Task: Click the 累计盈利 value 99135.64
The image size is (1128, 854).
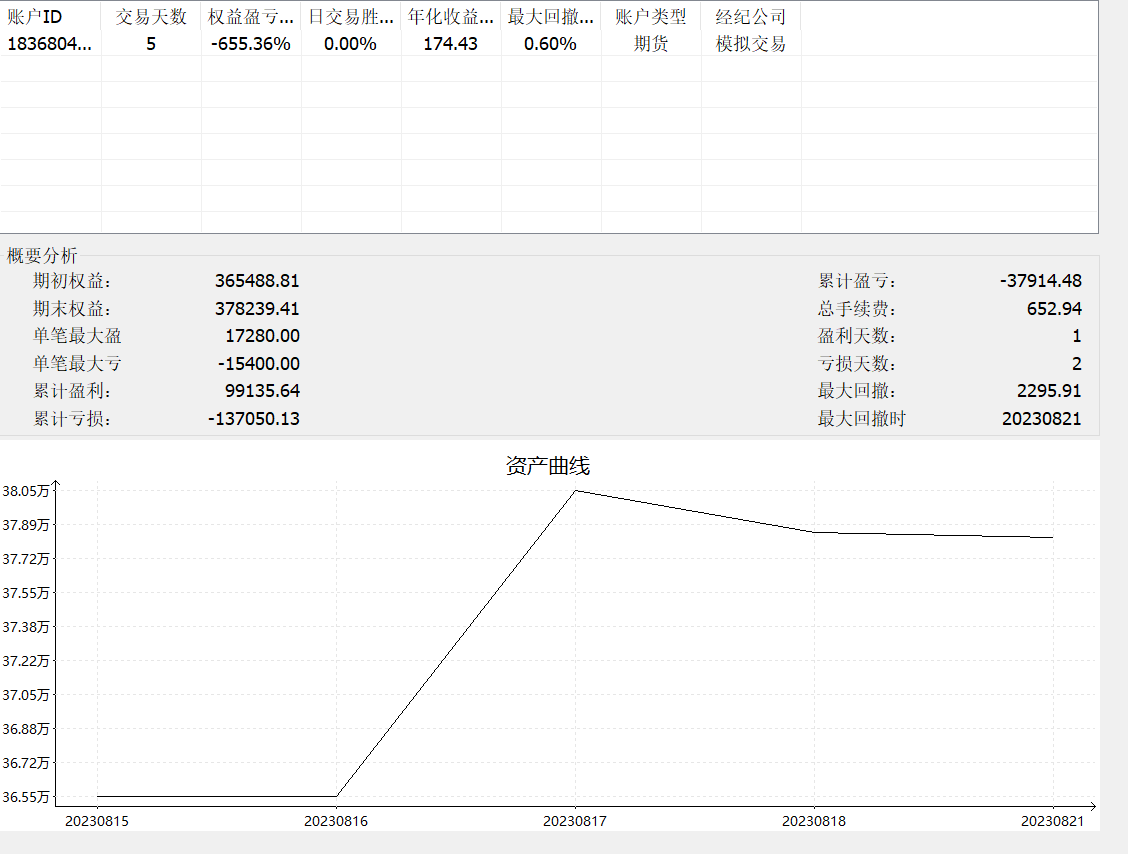Action: click(262, 391)
